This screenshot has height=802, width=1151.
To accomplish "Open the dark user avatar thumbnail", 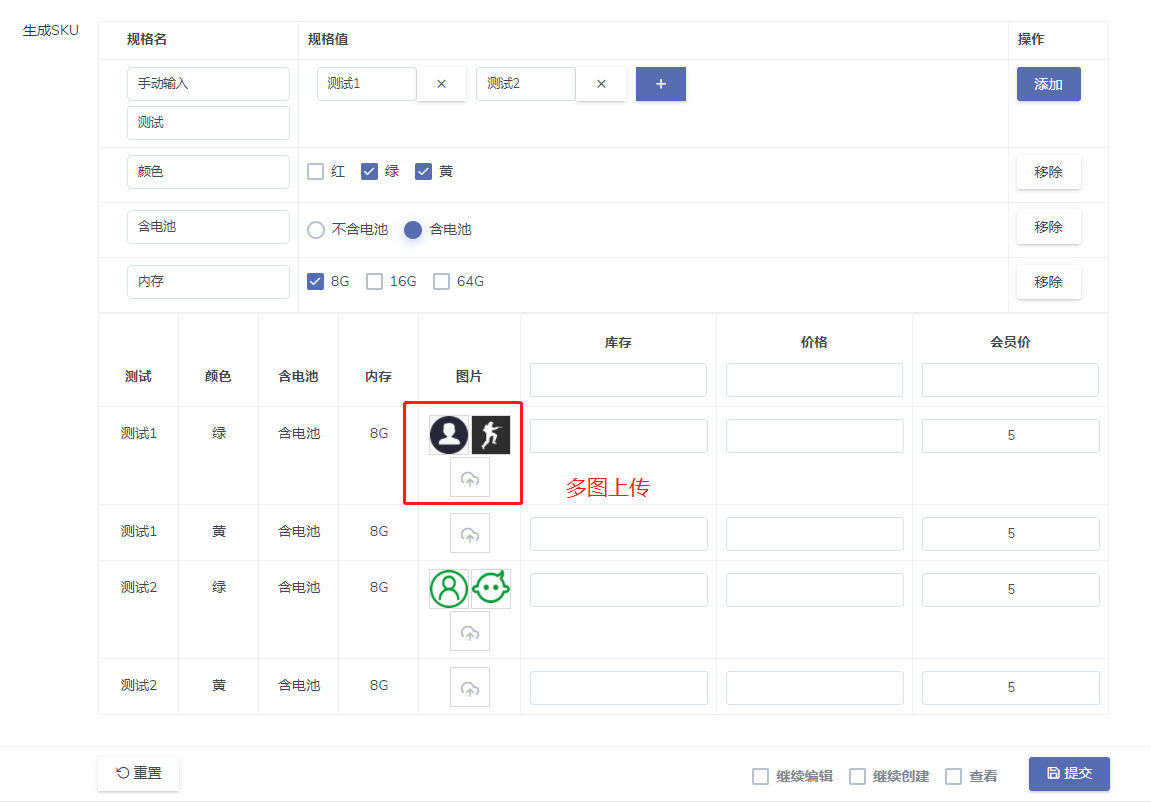I will tap(449, 435).
